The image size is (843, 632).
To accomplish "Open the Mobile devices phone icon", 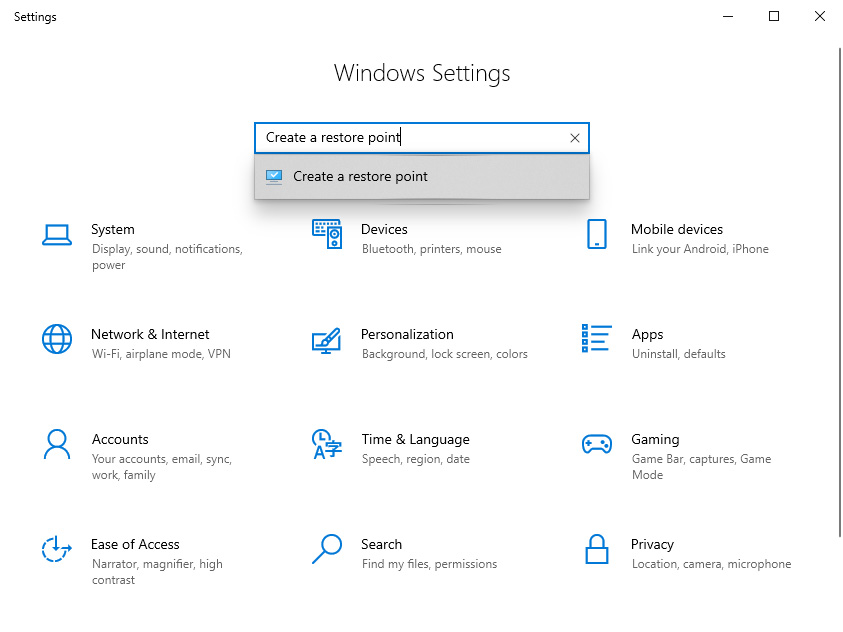I will [597, 234].
